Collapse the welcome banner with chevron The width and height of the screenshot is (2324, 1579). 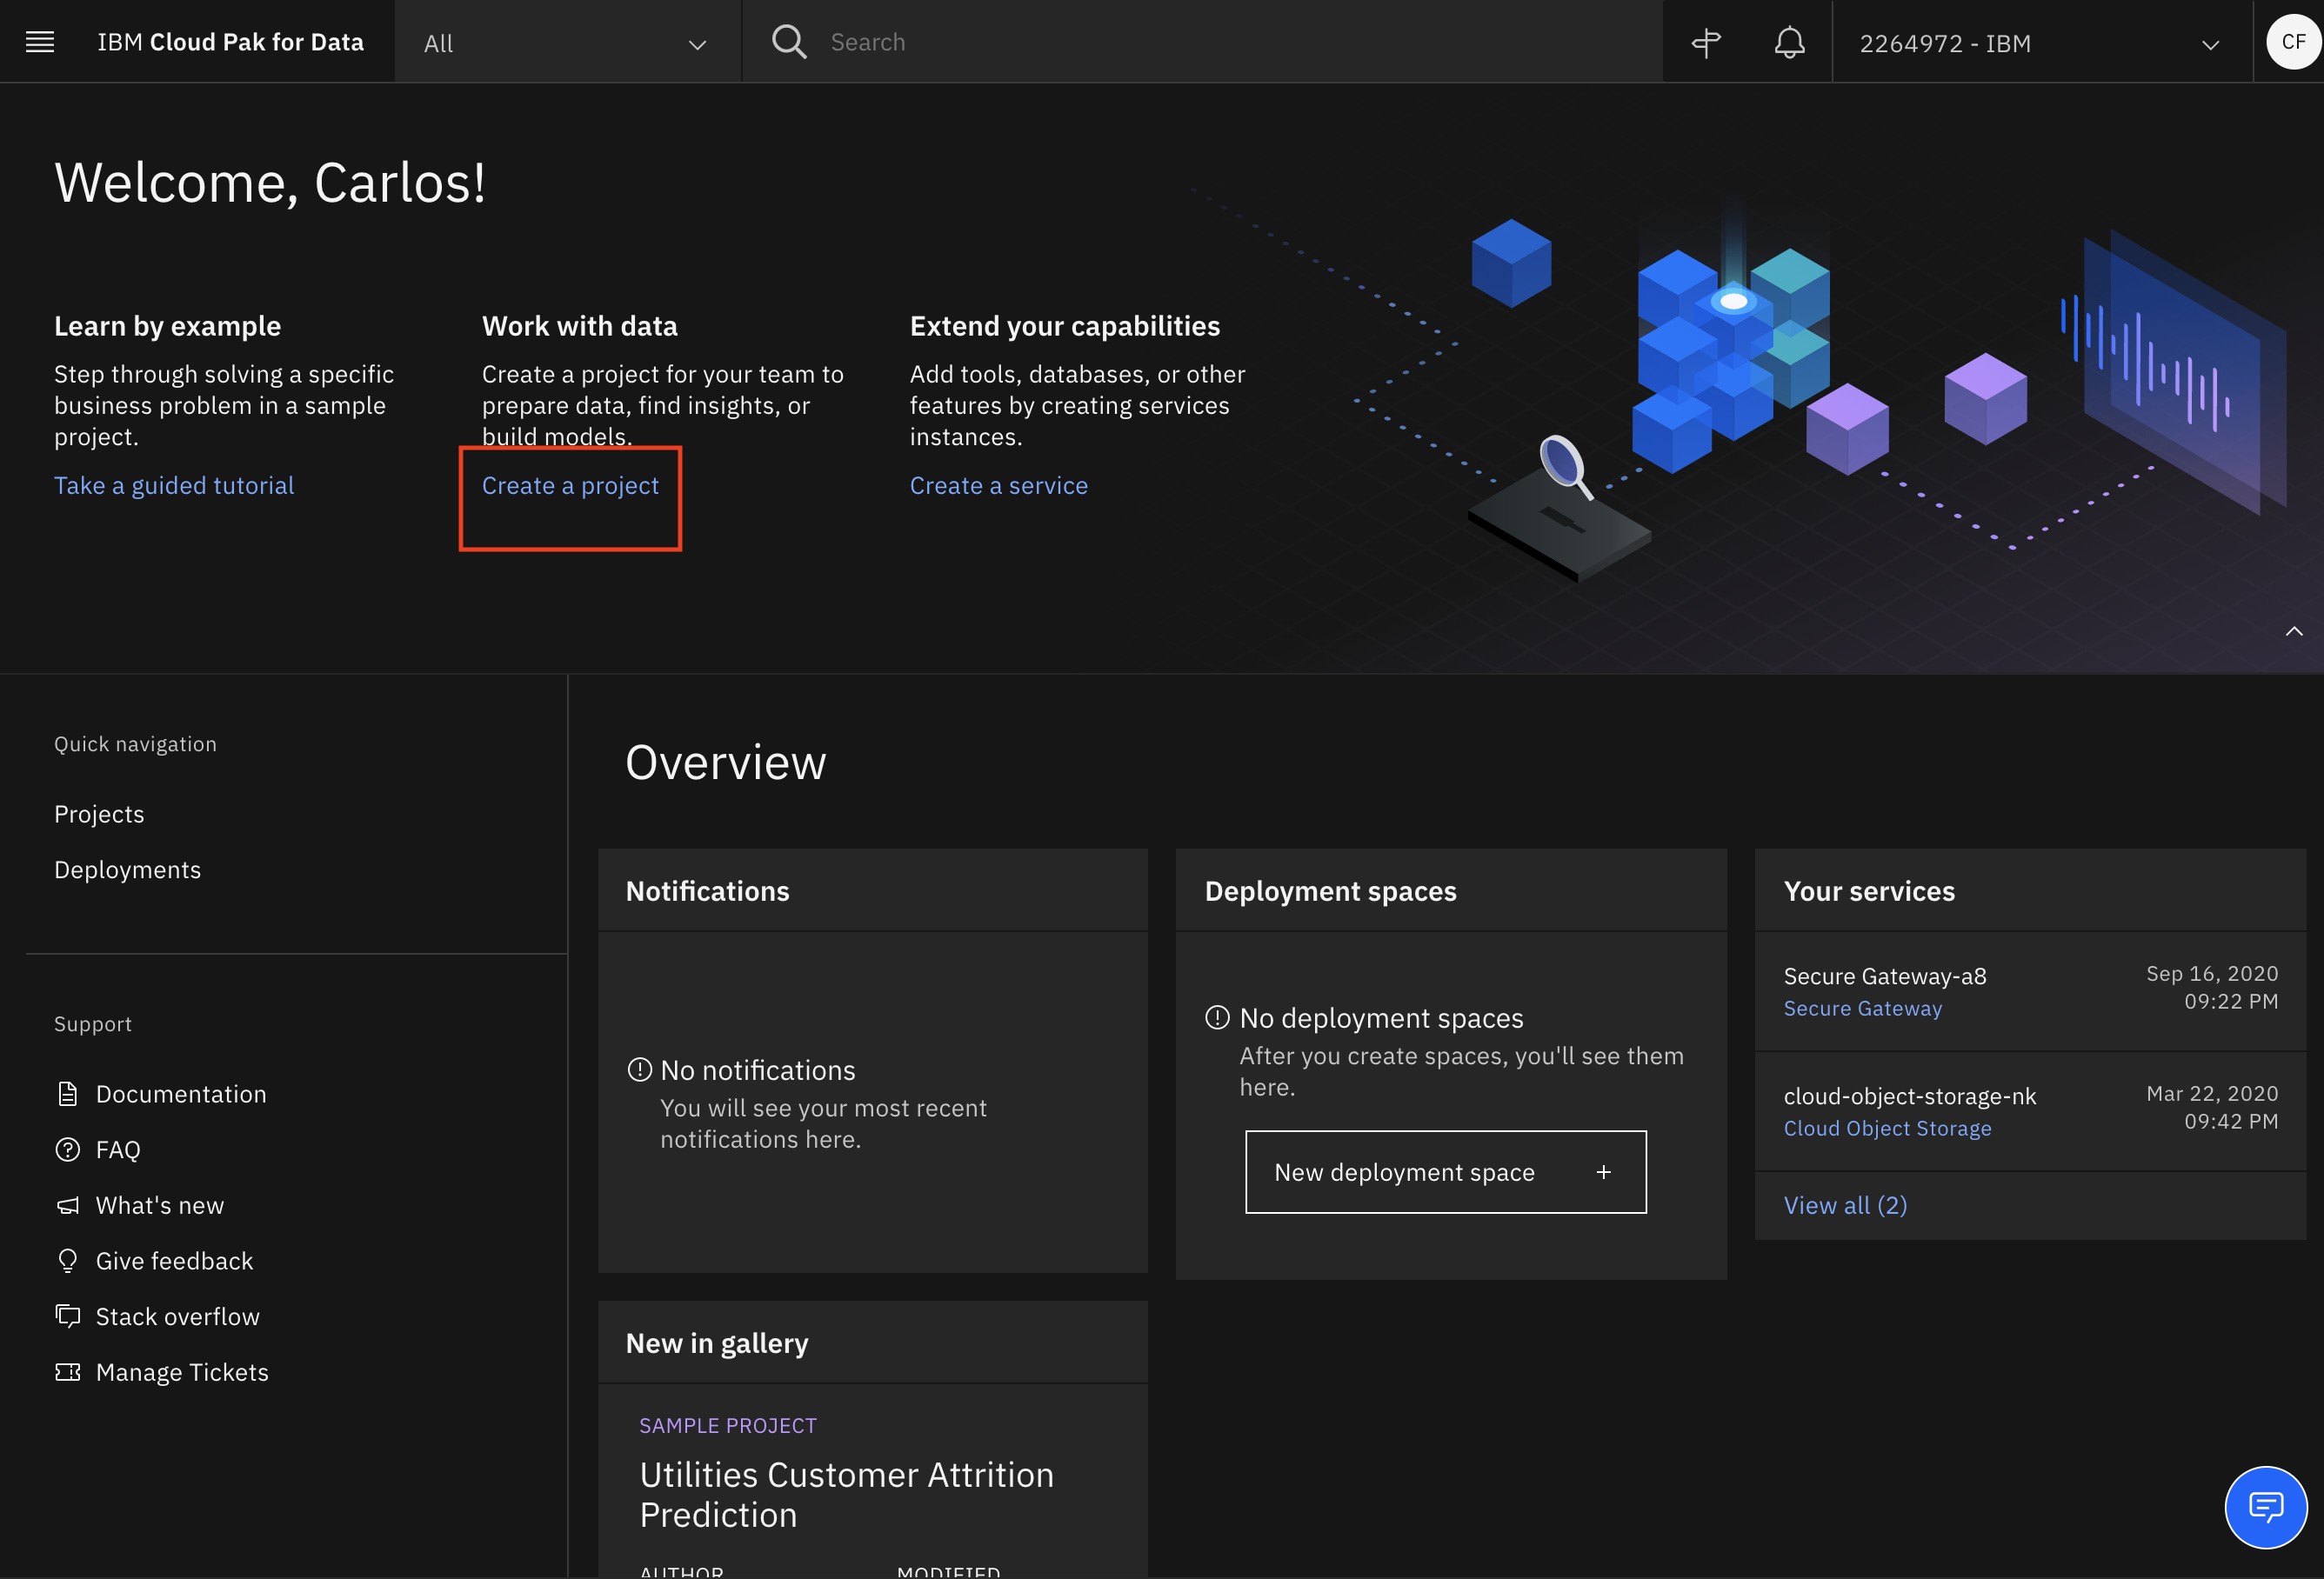pos(2294,631)
